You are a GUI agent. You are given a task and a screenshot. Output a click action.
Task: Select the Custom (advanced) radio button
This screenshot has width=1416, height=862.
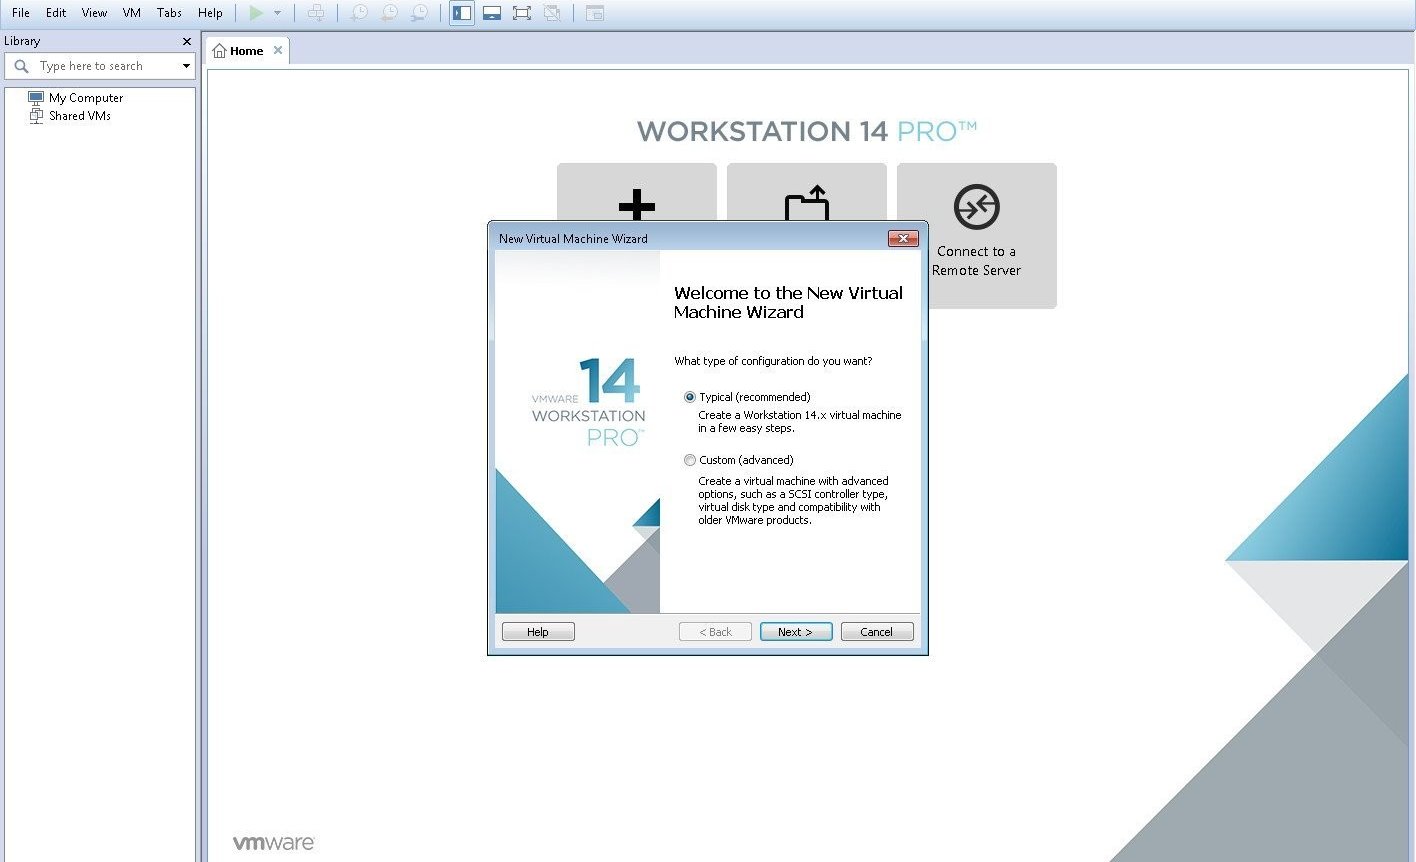coord(690,460)
